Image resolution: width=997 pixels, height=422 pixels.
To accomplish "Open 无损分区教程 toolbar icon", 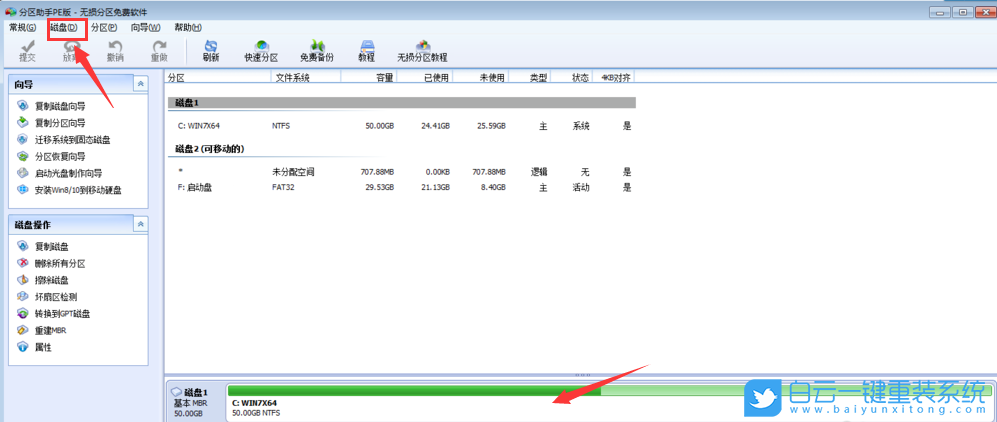I will [422, 50].
